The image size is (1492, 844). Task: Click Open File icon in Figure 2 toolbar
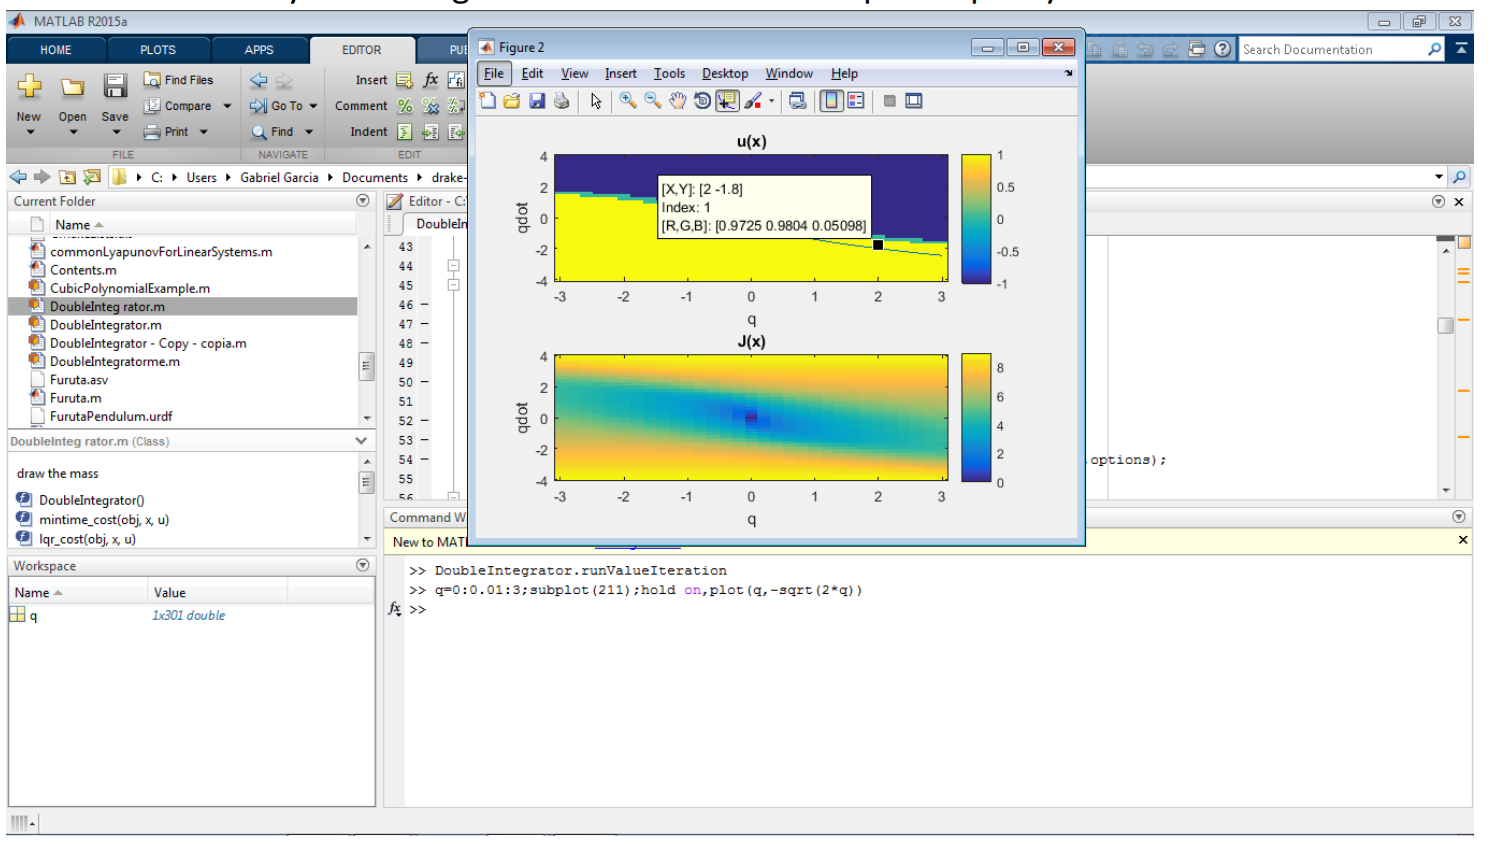pyautogui.click(x=512, y=101)
